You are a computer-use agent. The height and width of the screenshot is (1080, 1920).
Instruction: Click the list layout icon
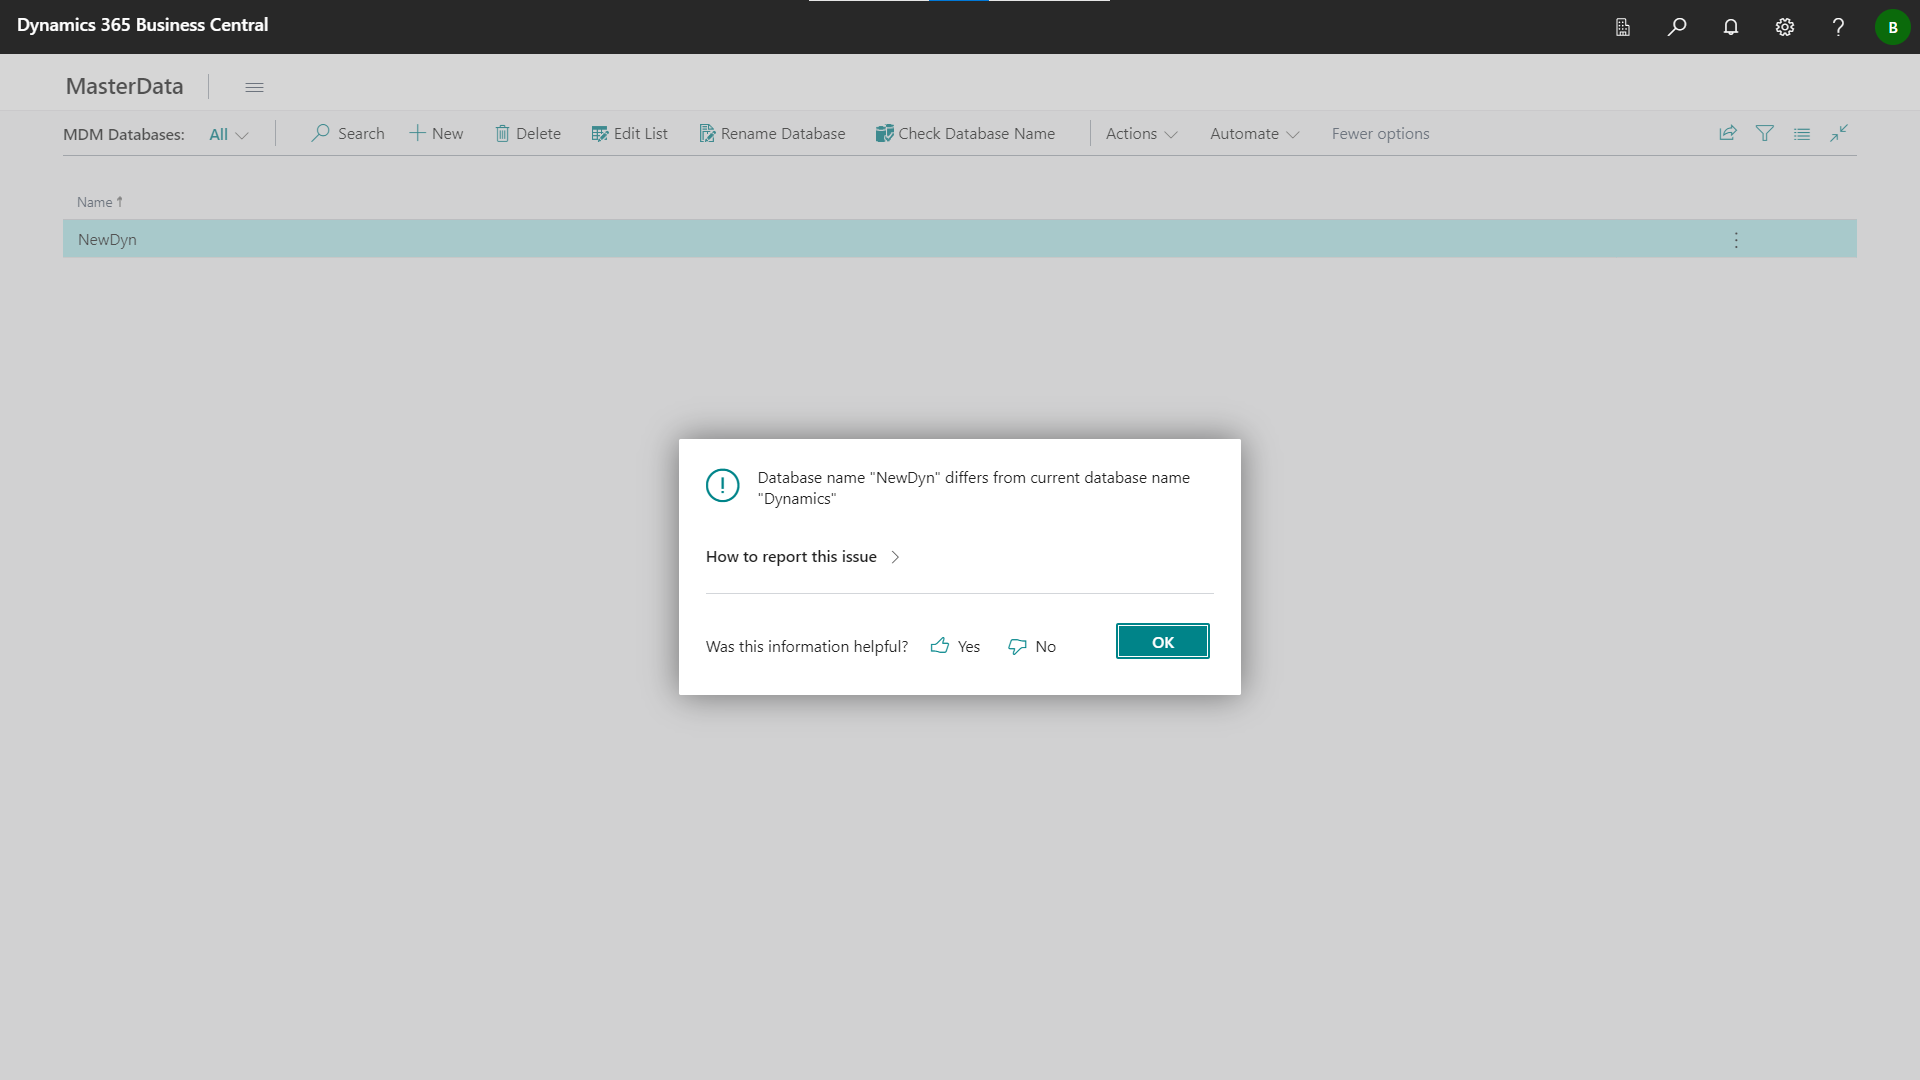[1802, 133]
